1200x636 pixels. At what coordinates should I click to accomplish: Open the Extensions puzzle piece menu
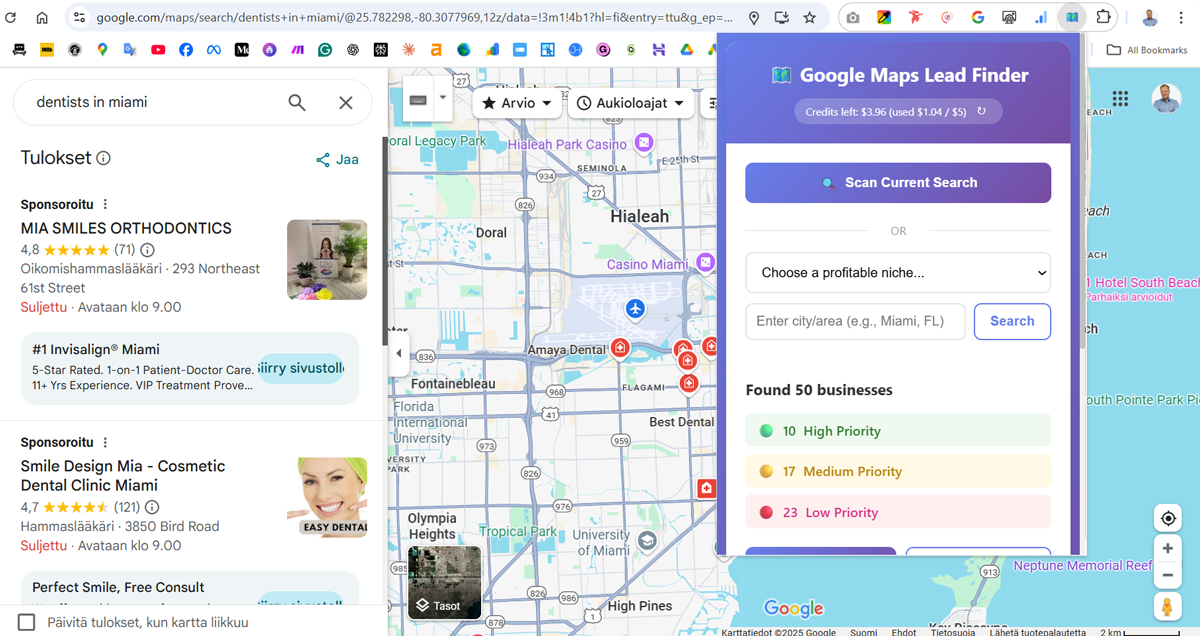click(1103, 17)
